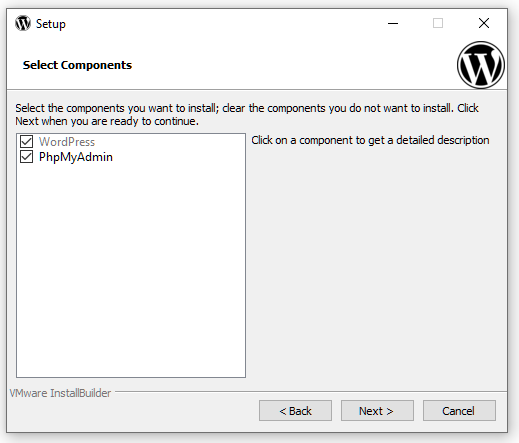Cancel the WordPress setup
519x443 pixels.
[459, 411]
